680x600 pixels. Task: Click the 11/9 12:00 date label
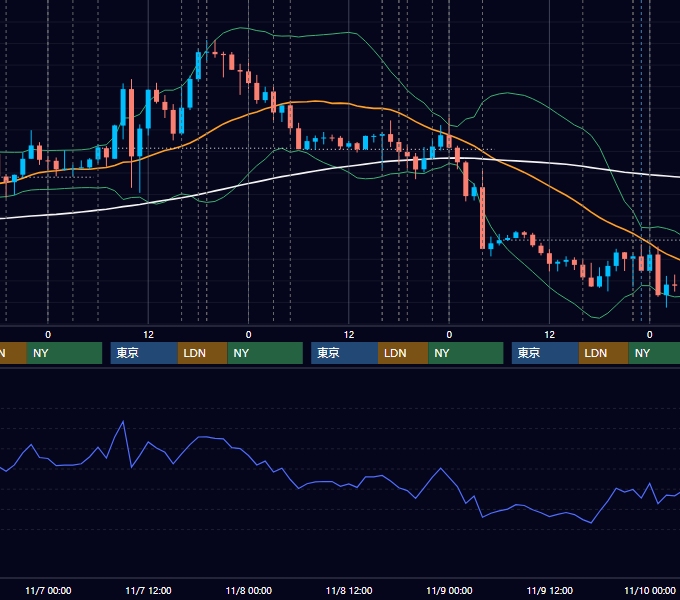tap(549, 591)
